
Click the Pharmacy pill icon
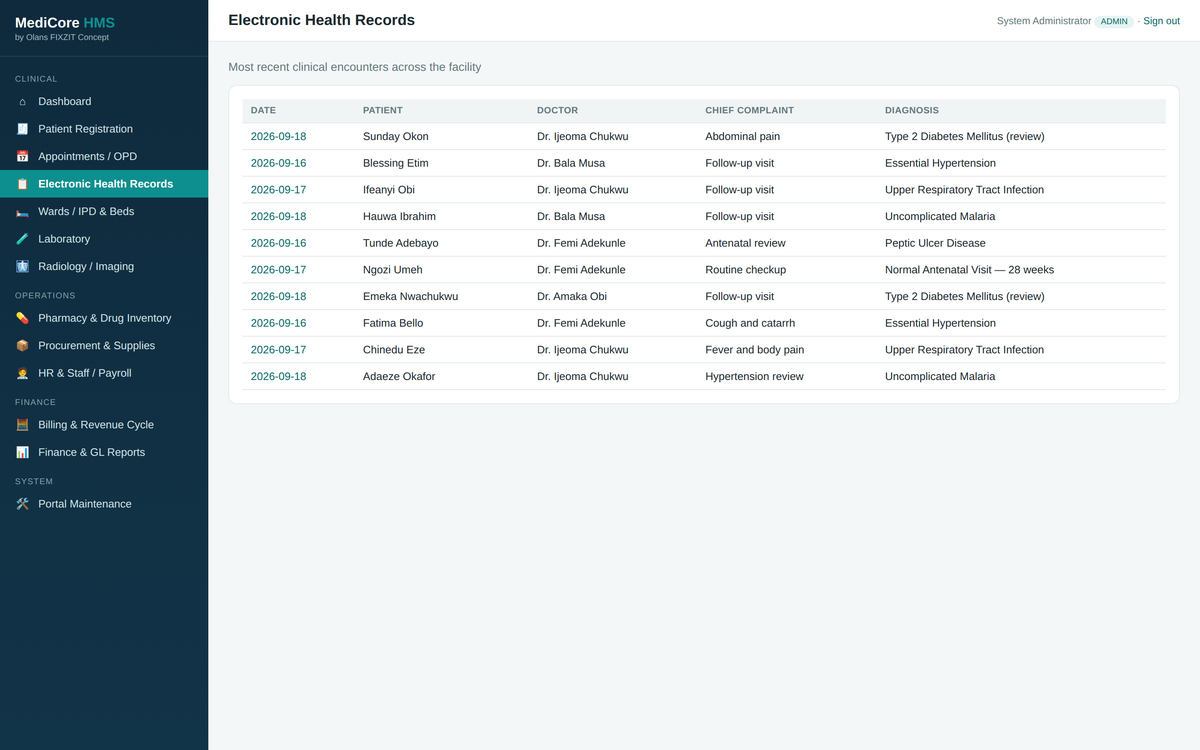pos(22,318)
